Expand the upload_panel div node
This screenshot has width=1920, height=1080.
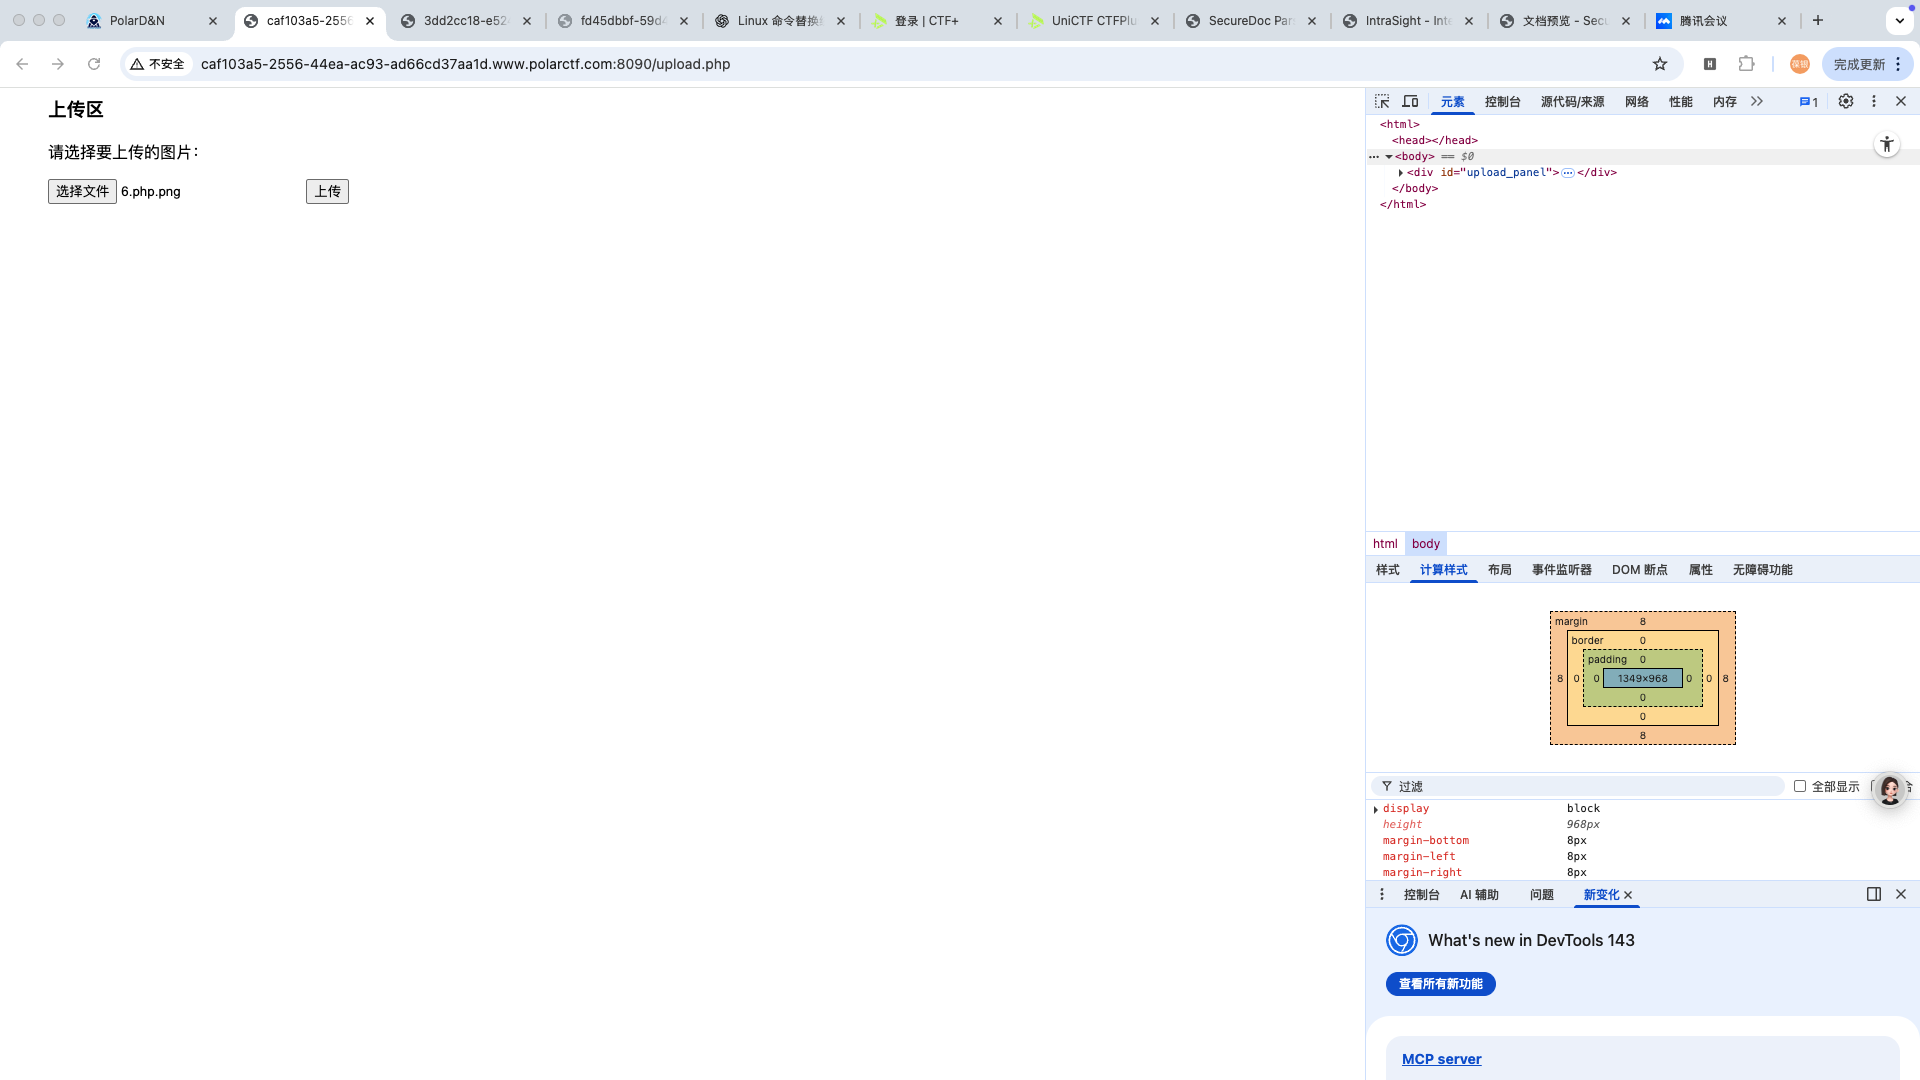(x=1400, y=173)
